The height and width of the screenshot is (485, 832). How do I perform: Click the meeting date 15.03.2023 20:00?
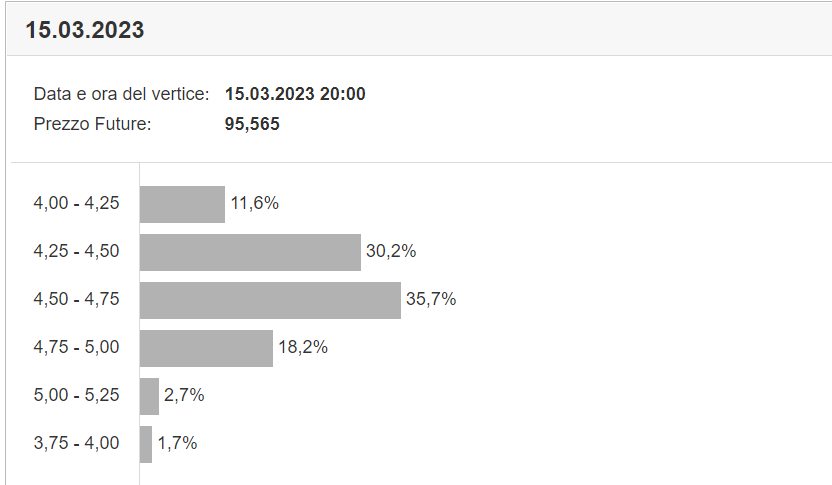pyautogui.click(x=295, y=94)
